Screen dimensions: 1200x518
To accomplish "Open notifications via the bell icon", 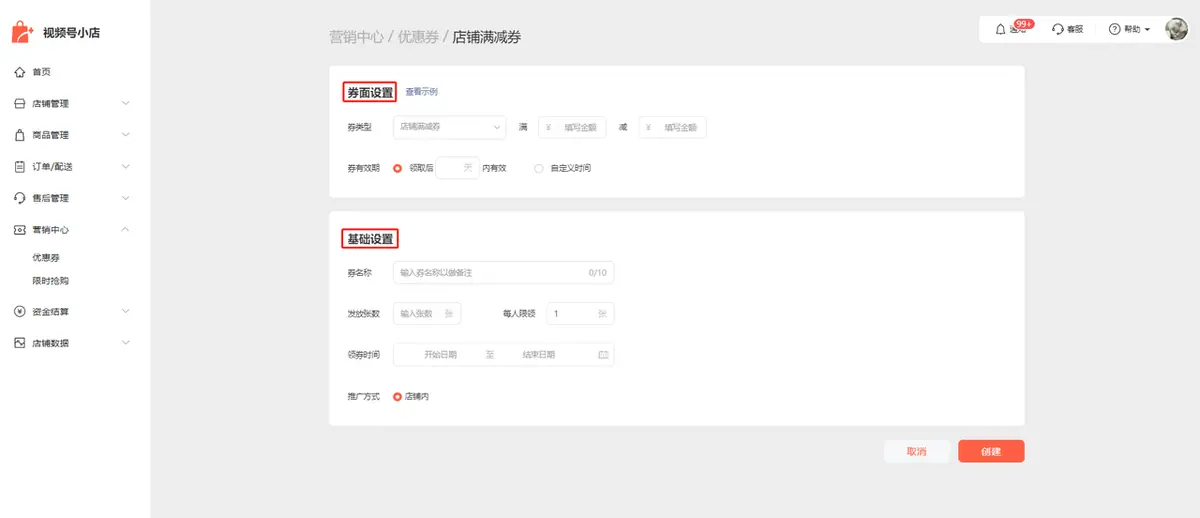I will click(x=1001, y=30).
